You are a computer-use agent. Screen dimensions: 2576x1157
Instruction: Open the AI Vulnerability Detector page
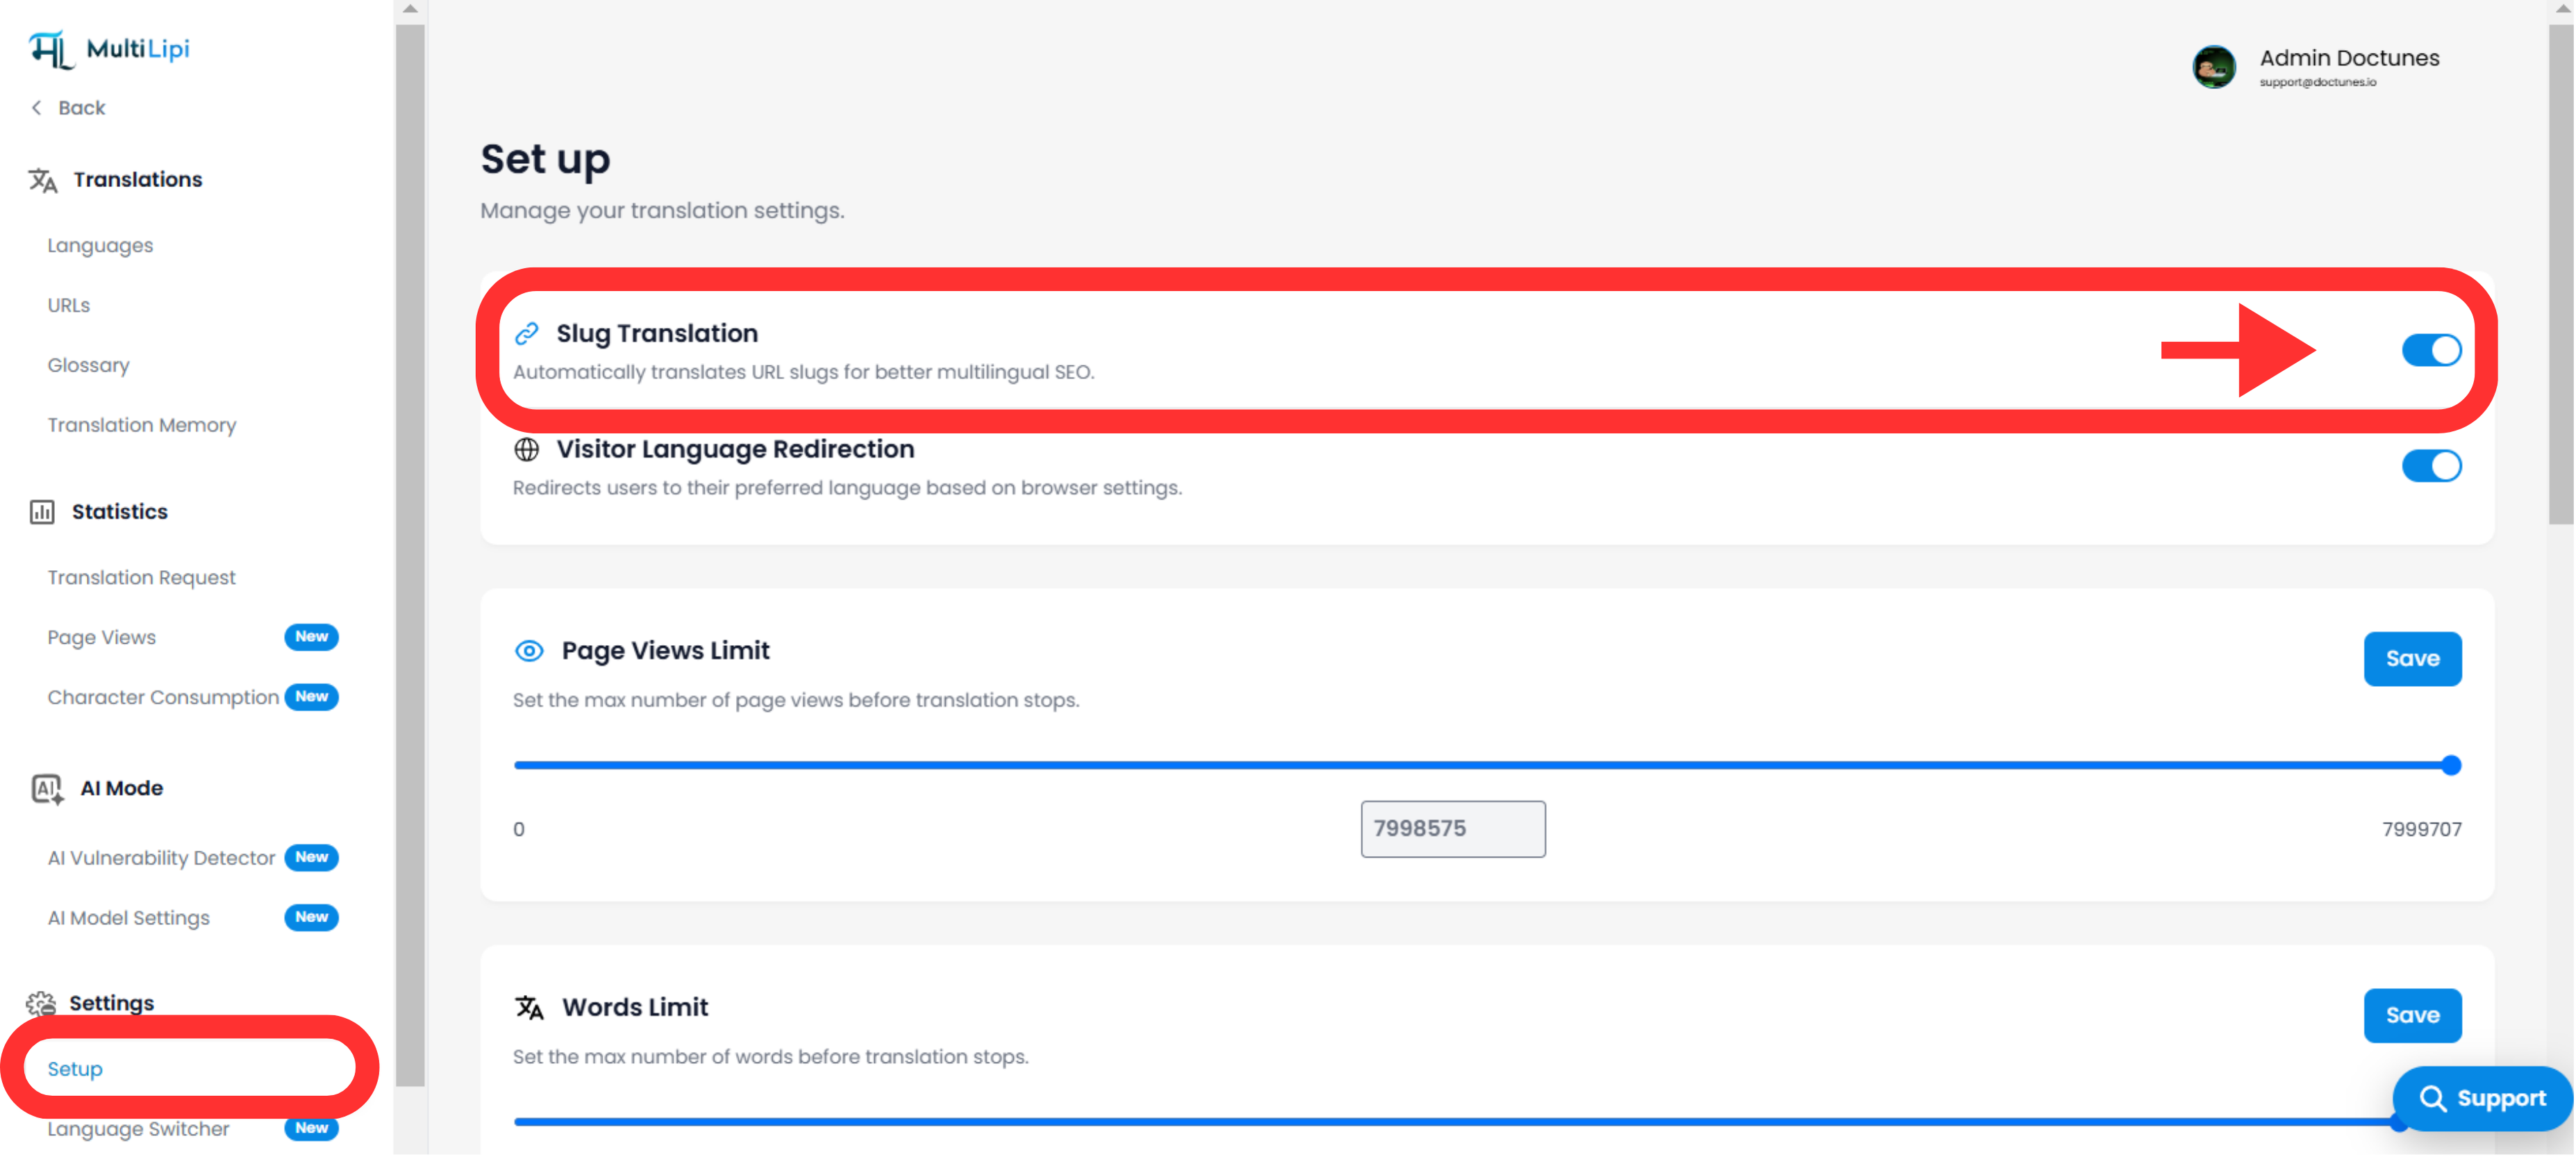(161, 858)
